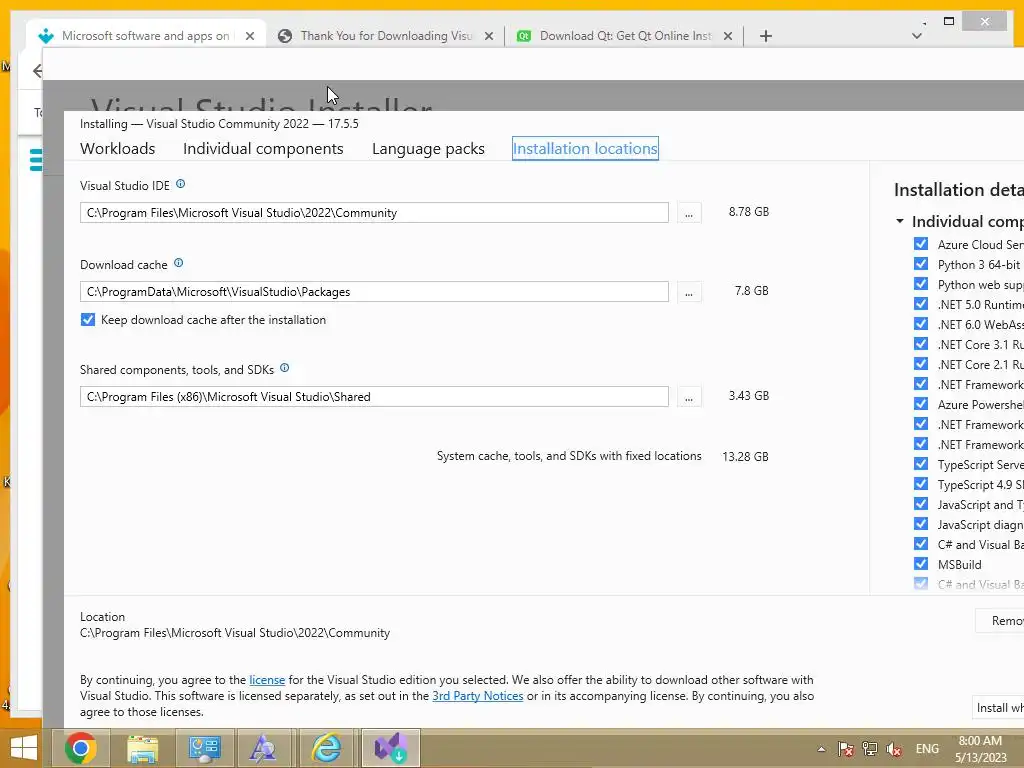Close the Thank You for Downloading tab
This screenshot has width=1024, height=768.
click(488, 36)
